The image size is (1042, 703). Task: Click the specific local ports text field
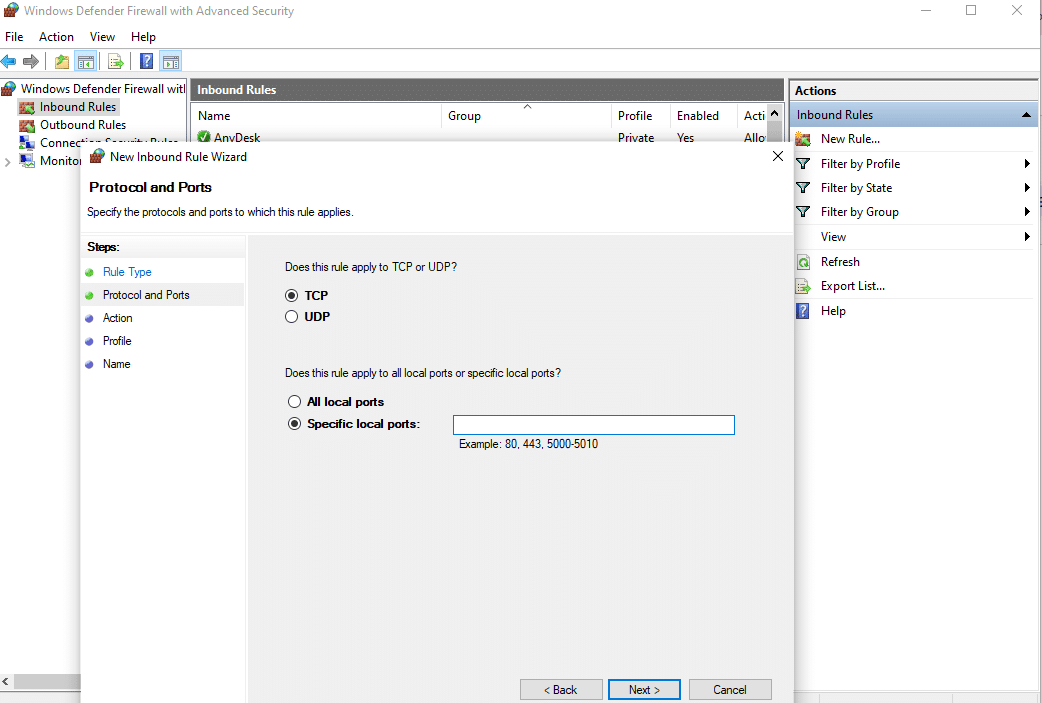point(593,425)
